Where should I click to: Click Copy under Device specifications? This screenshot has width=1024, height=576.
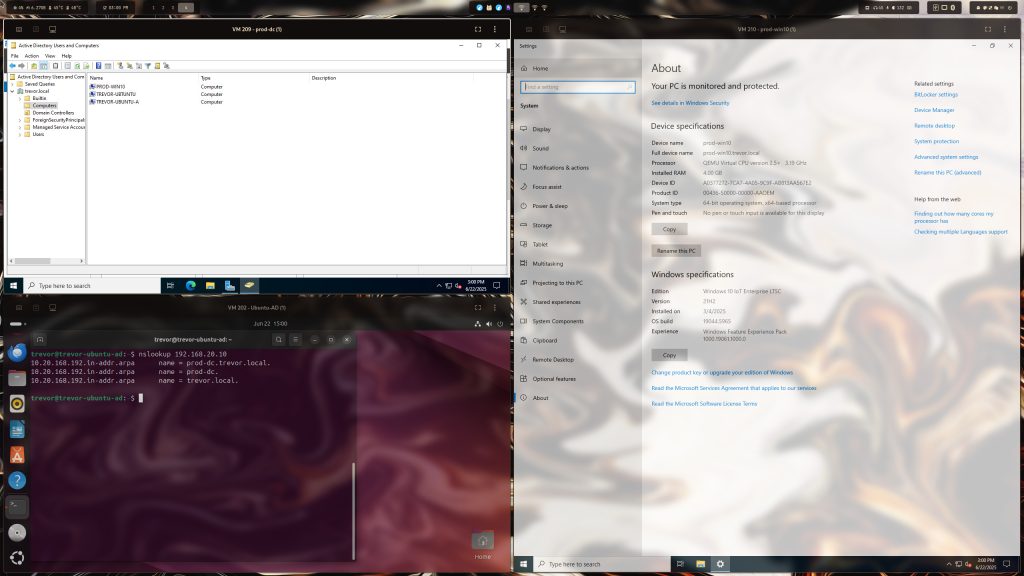669,229
